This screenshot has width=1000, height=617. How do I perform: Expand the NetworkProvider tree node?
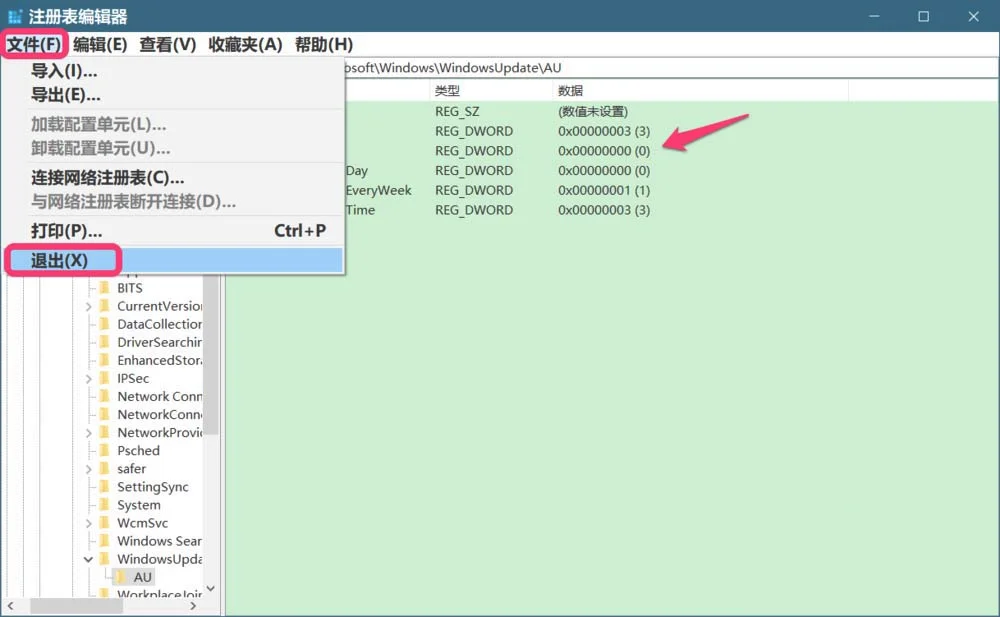click(x=89, y=433)
